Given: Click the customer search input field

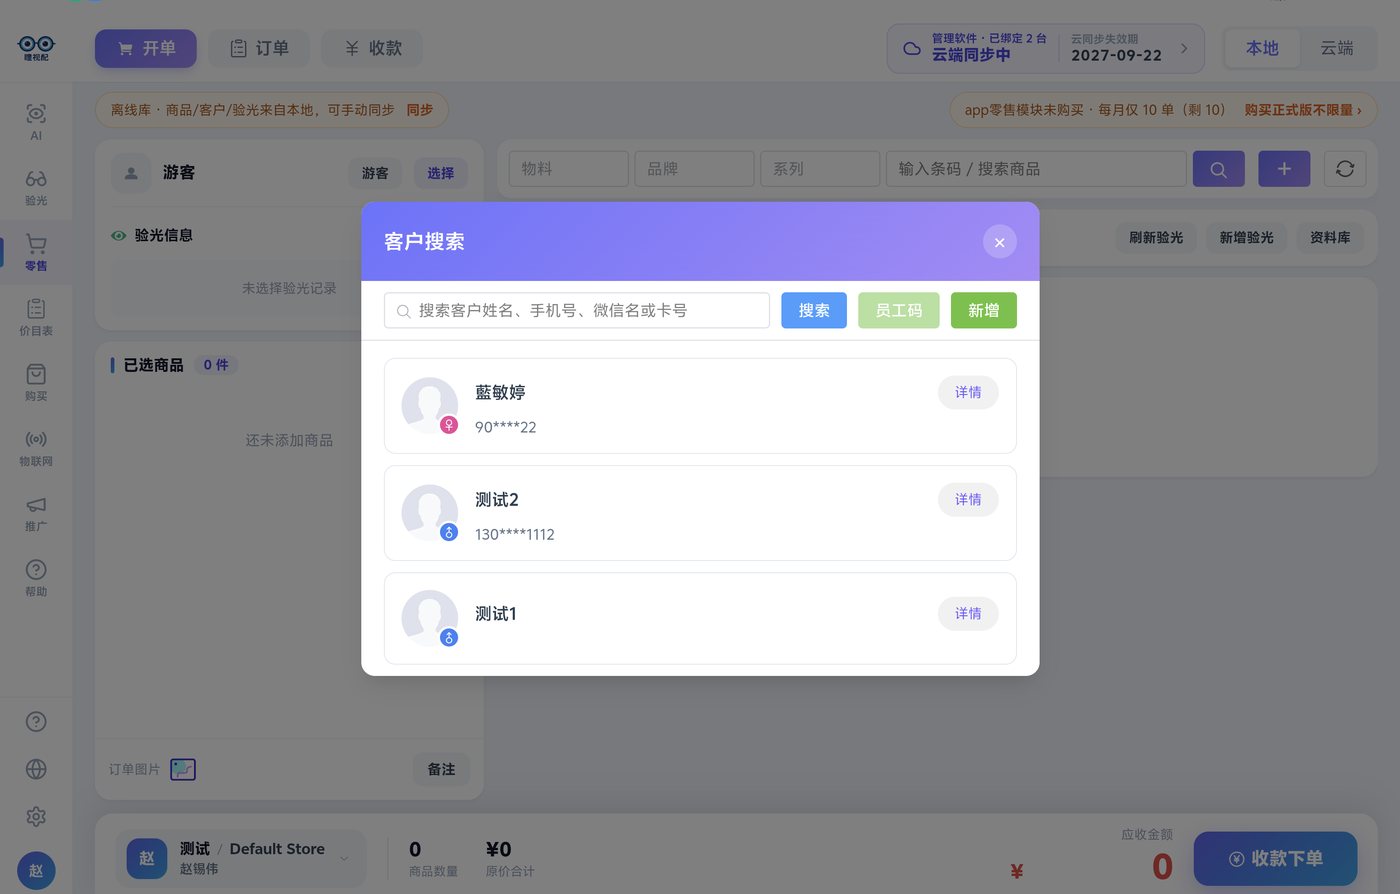Looking at the screenshot, I should [x=577, y=310].
